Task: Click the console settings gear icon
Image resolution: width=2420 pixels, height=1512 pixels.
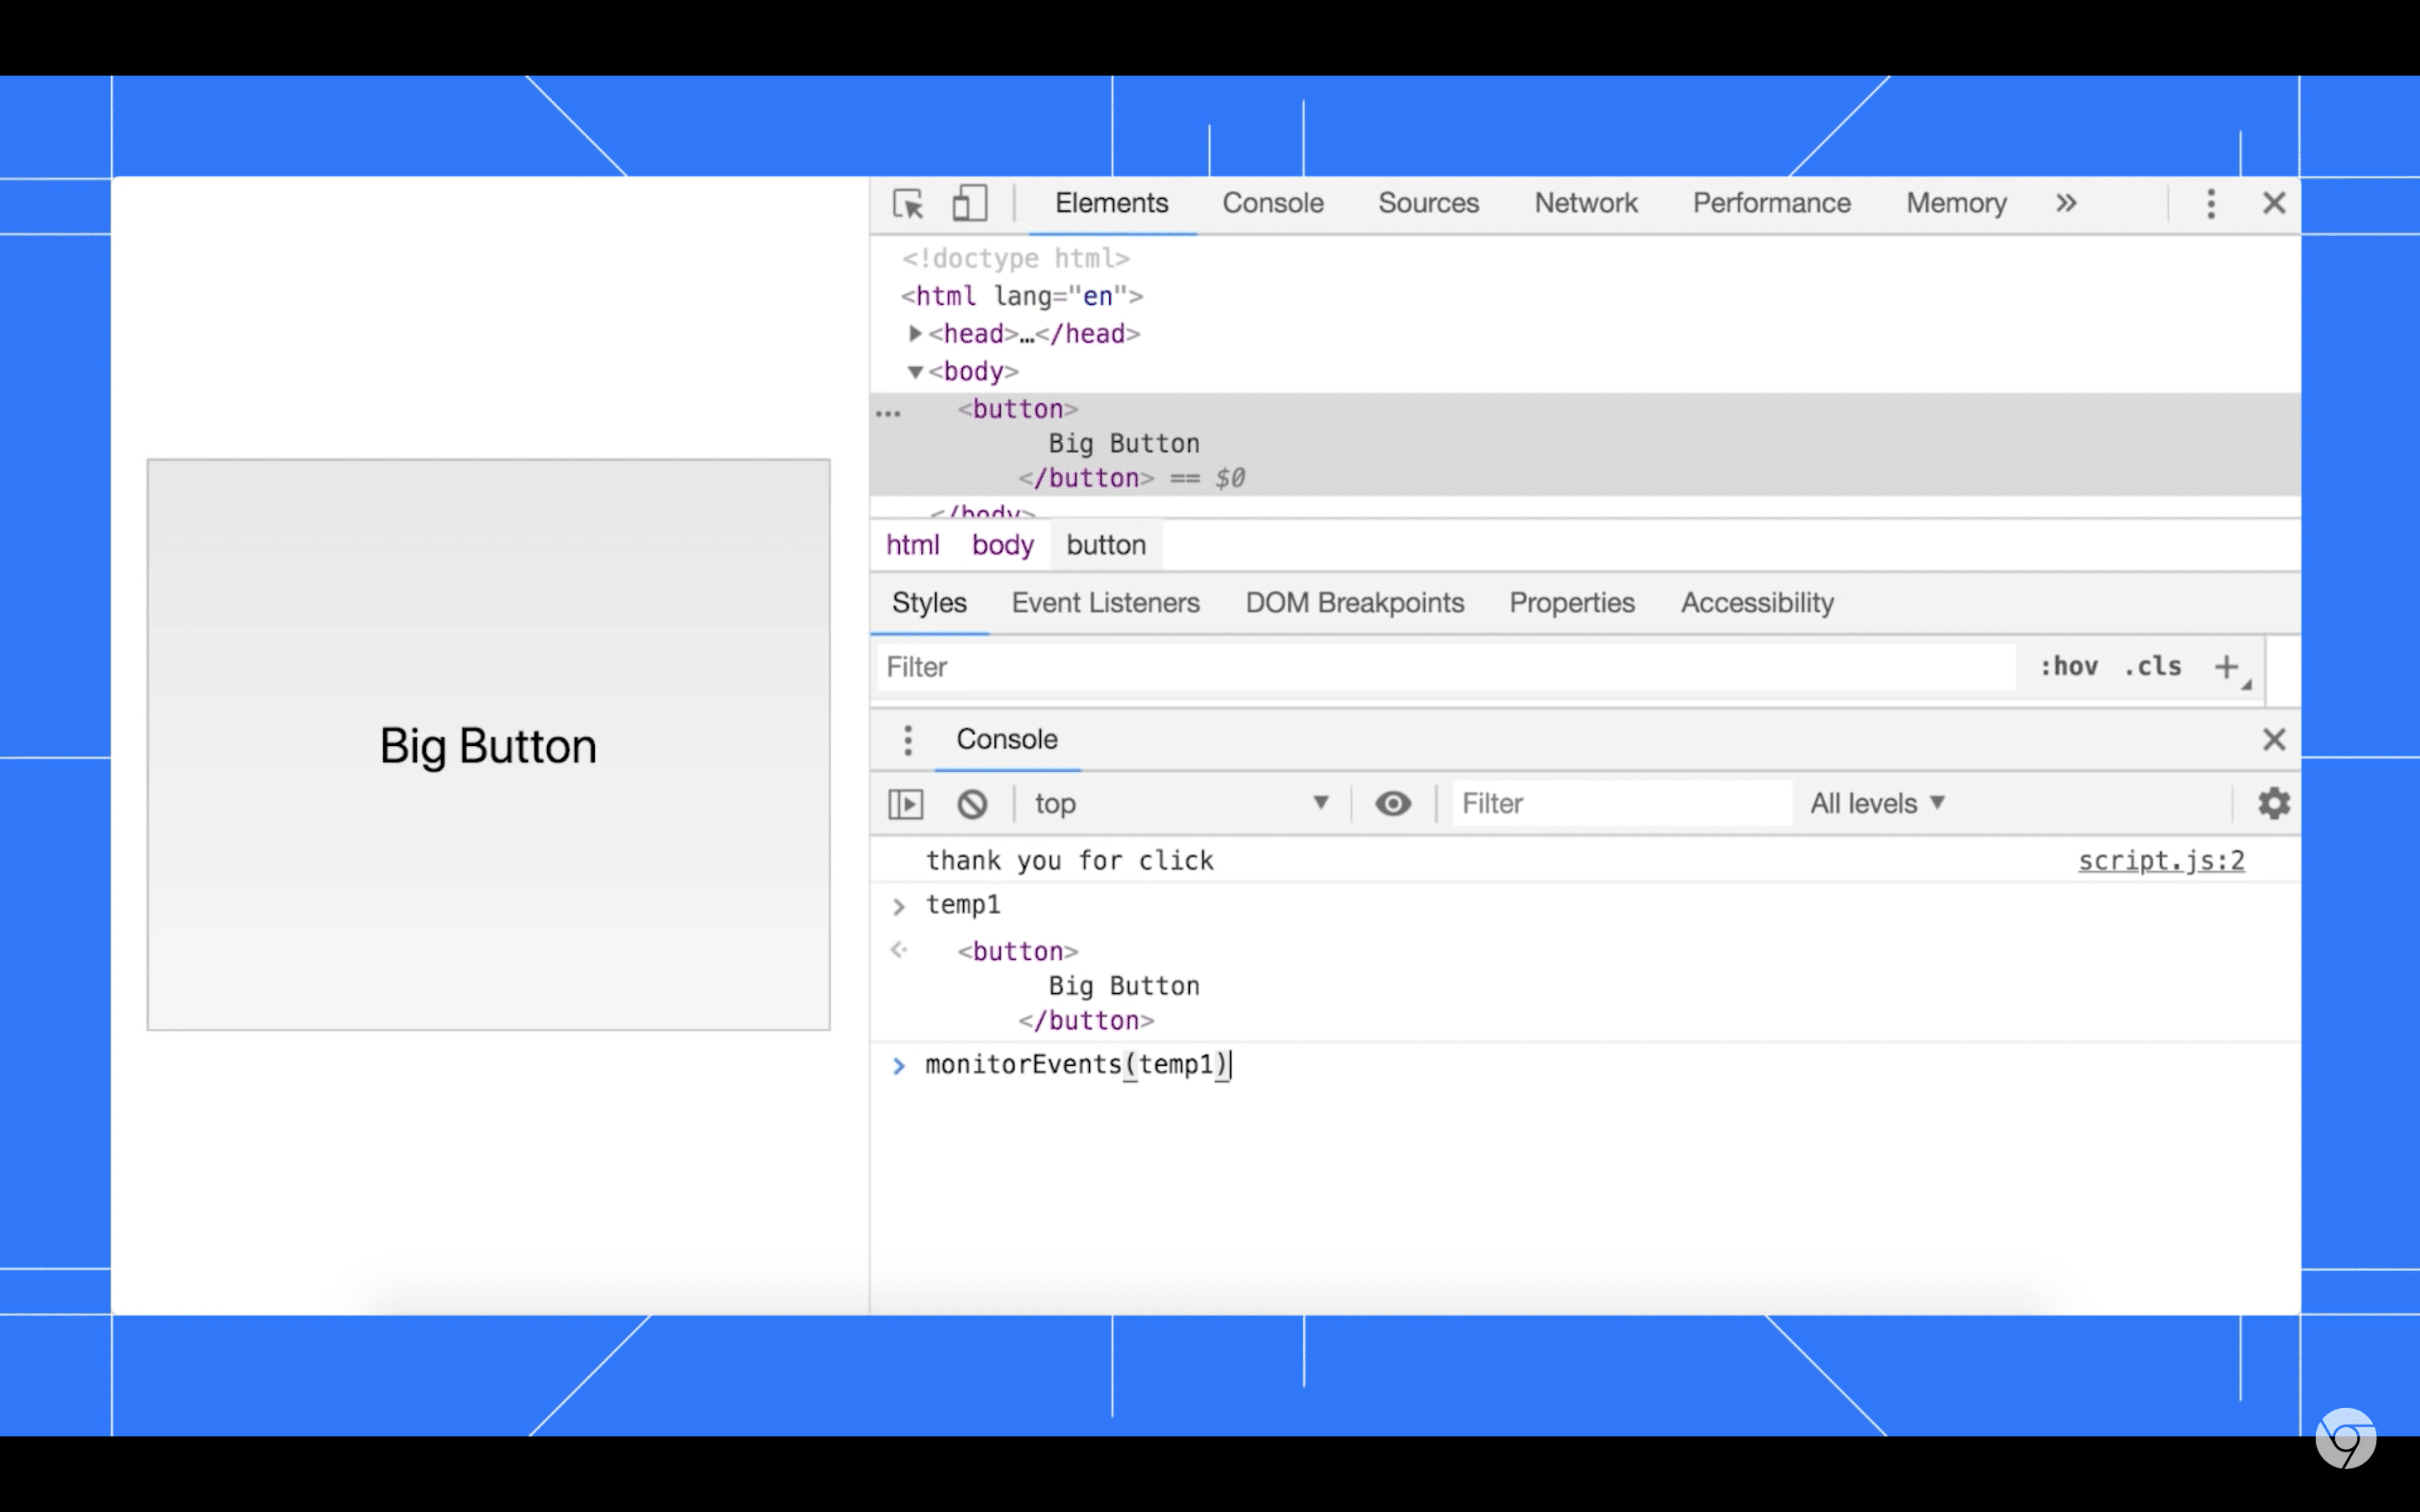Action: coord(2272,803)
